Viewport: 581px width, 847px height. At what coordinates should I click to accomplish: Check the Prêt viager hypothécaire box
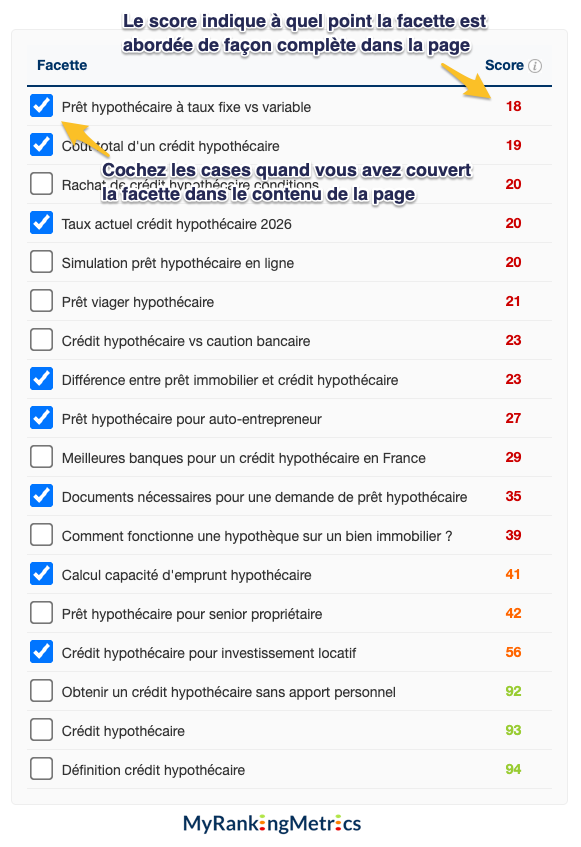(42, 301)
